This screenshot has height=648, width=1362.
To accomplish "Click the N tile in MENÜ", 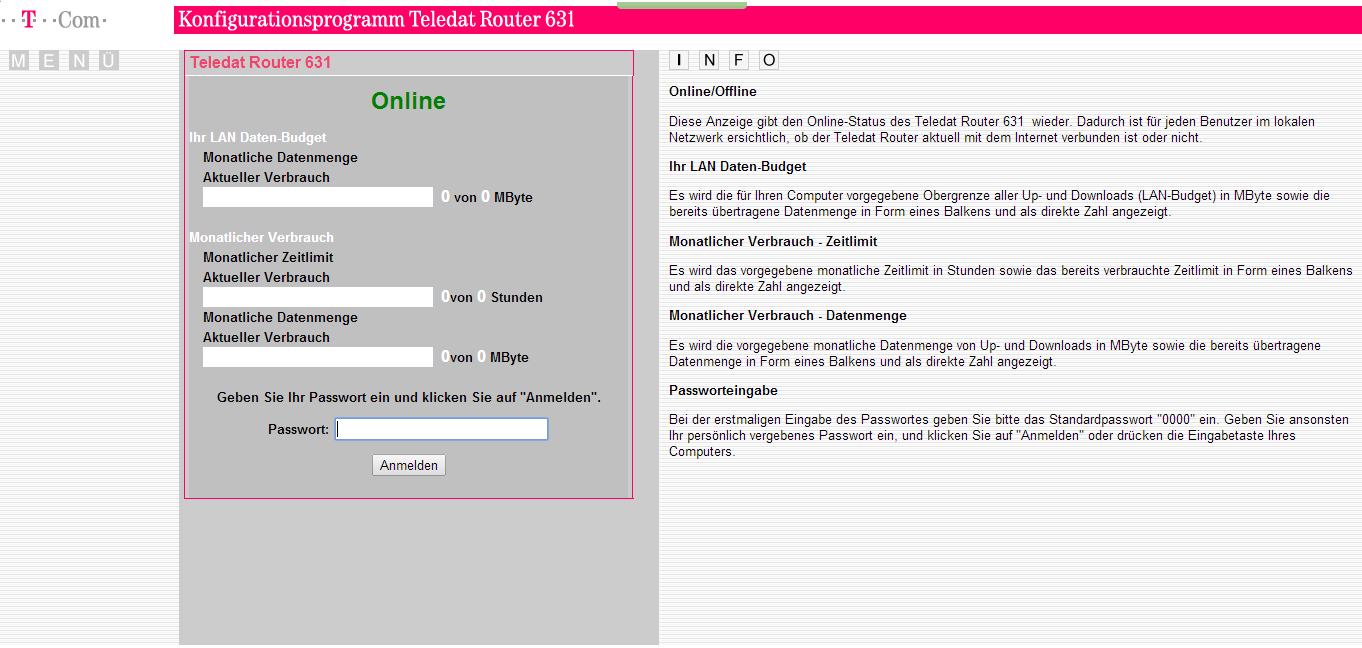I will (x=79, y=61).
